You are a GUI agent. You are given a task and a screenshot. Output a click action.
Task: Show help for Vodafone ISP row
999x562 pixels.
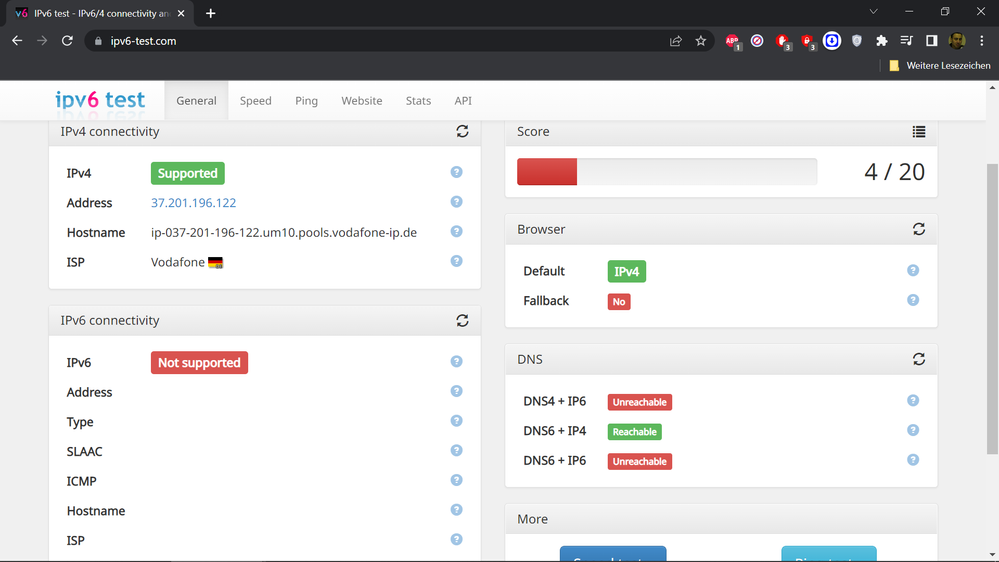pos(456,261)
